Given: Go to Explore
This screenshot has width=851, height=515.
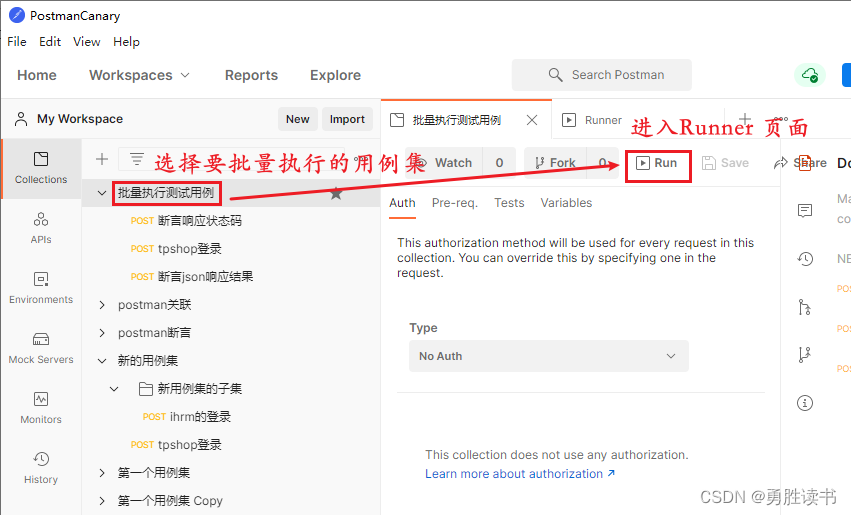Looking at the screenshot, I should pyautogui.click(x=335, y=75).
